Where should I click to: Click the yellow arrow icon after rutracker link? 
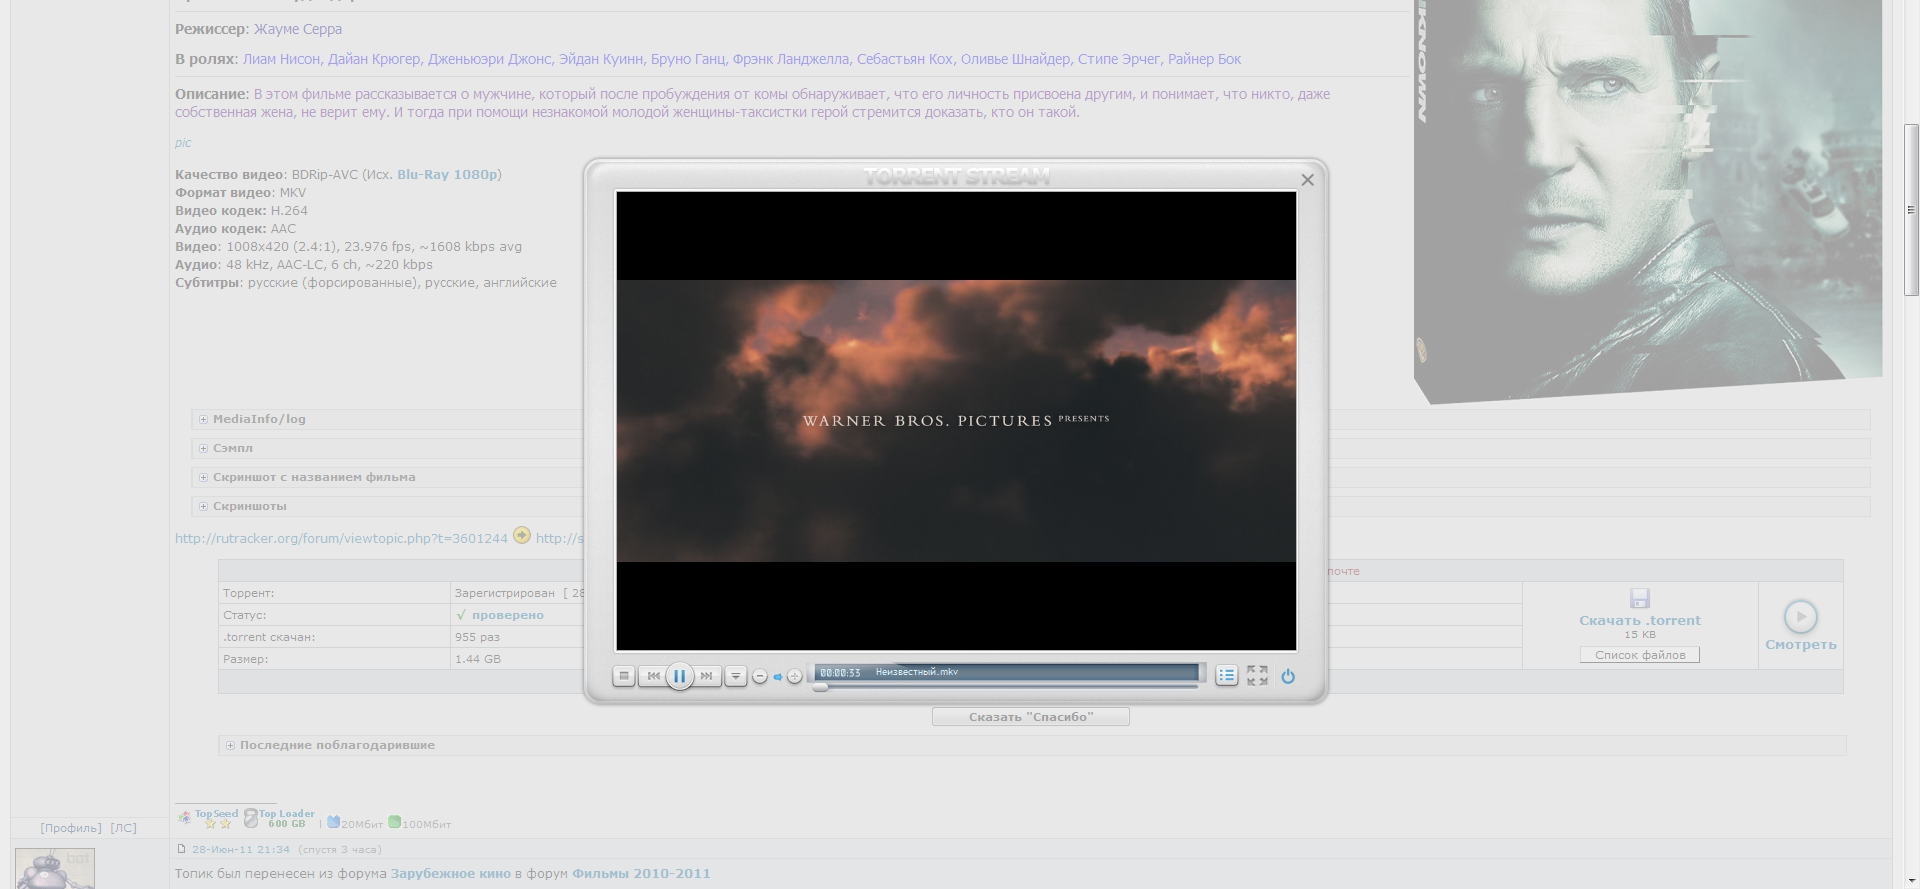click(x=522, y=536)
